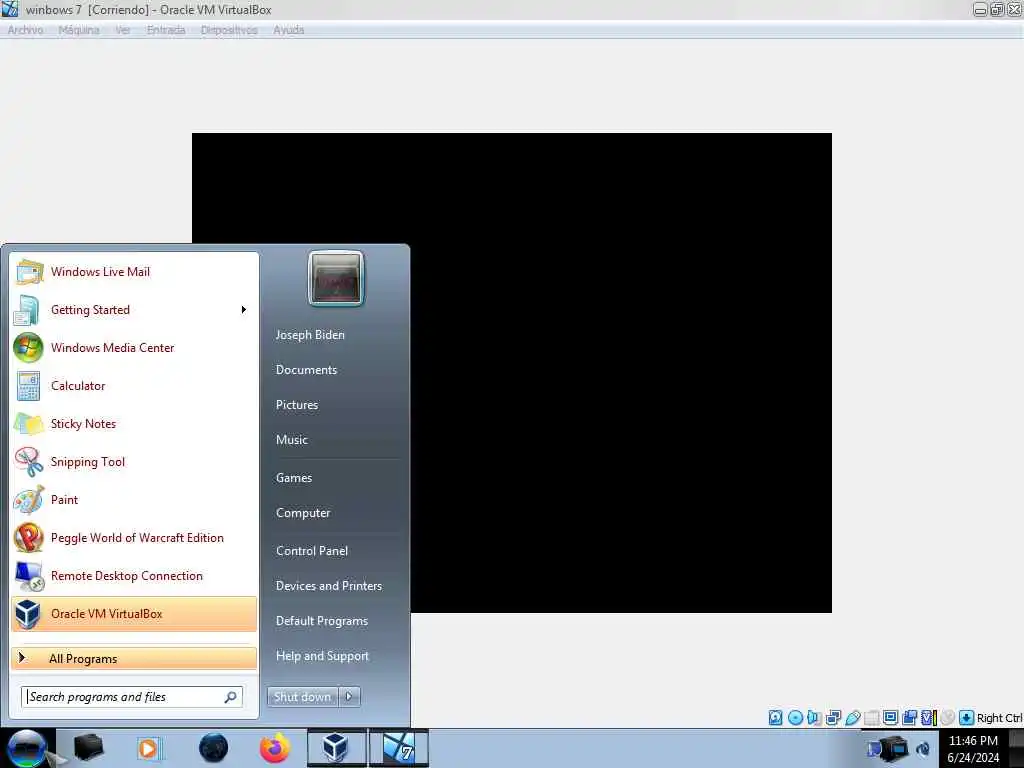1024x768 pixels.
Task: Click the swirl tray icon beside the clock
Action: point(923,749)
